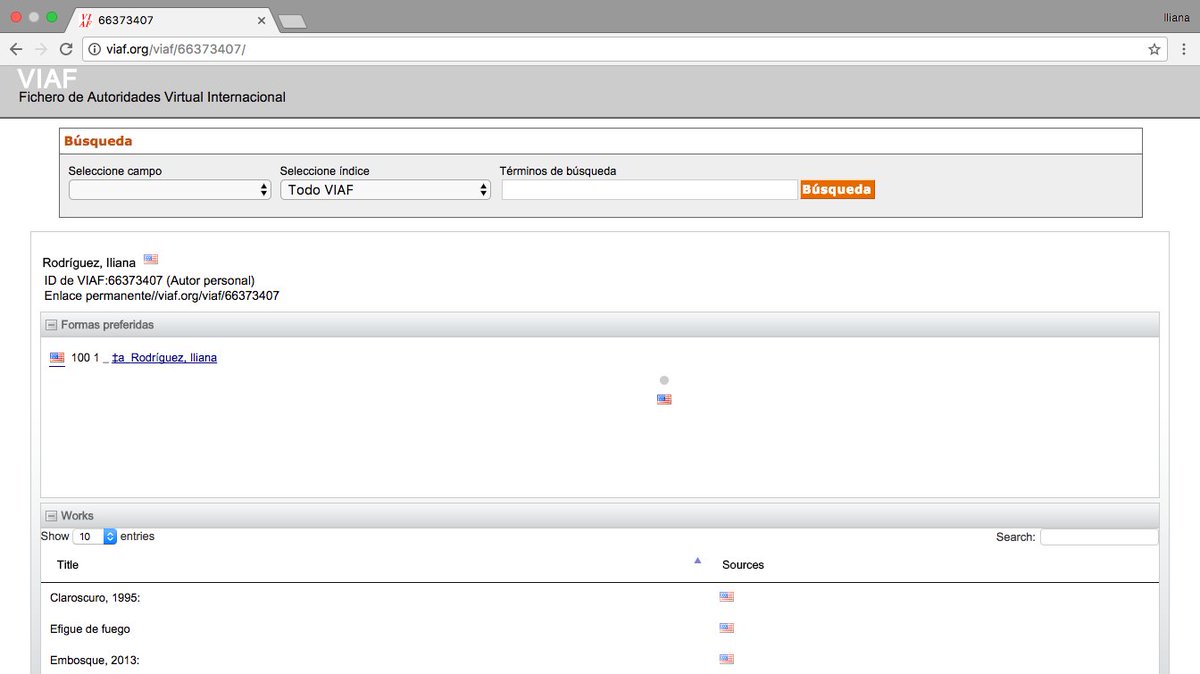This screenshot has width=1200, height=674.
Task: Click the address bar URL
Action: coord(175,49)
